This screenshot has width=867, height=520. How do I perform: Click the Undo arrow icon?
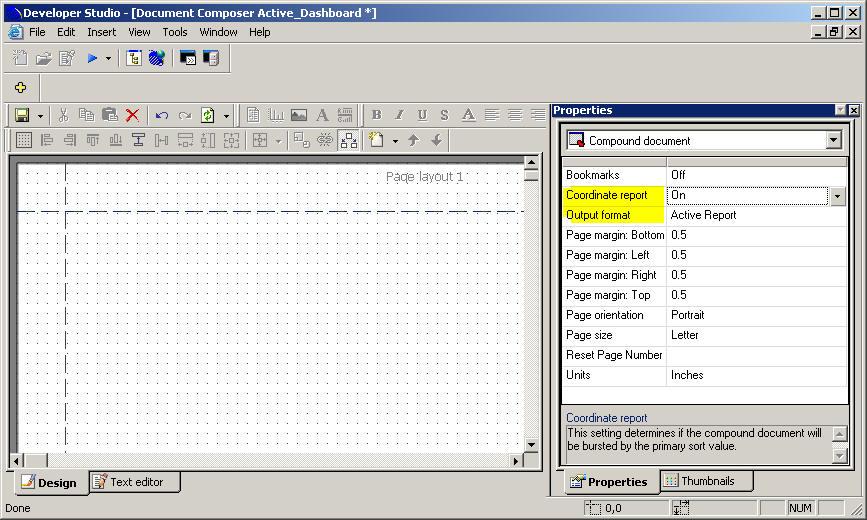[161, 115]
